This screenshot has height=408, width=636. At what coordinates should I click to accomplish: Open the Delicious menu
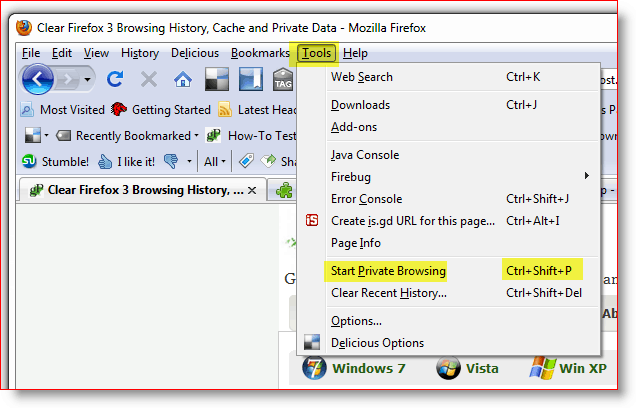point(195,53)
